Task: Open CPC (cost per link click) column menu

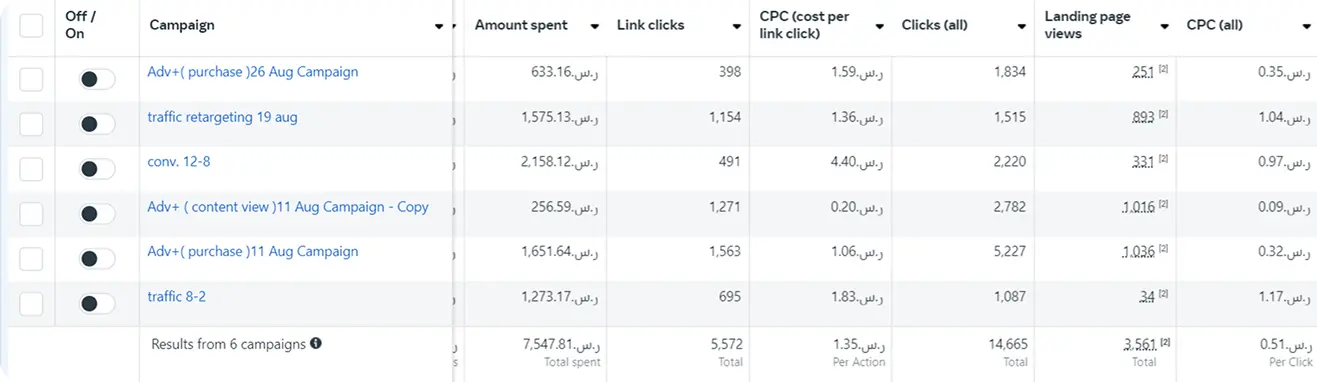Action: tap(880, 27)
